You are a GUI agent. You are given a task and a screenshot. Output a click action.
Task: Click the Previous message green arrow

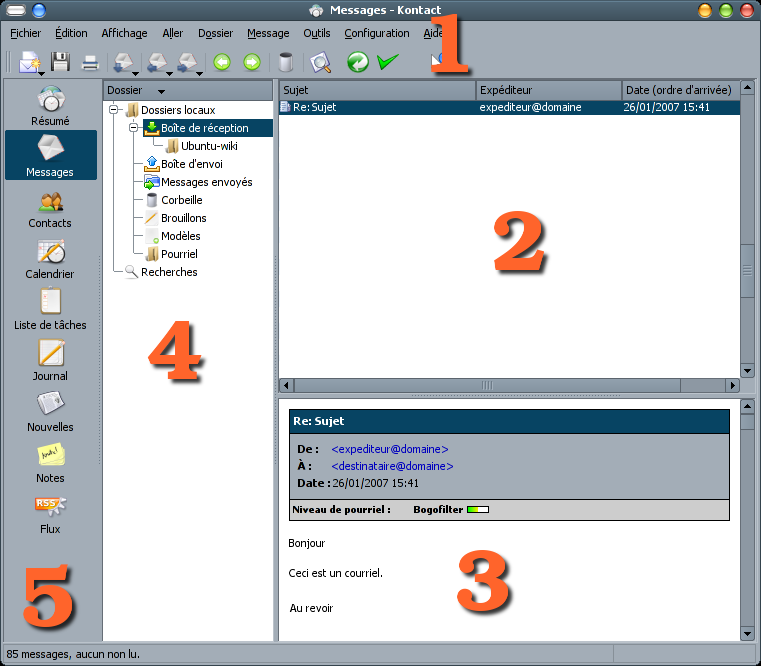click(222, 63)
